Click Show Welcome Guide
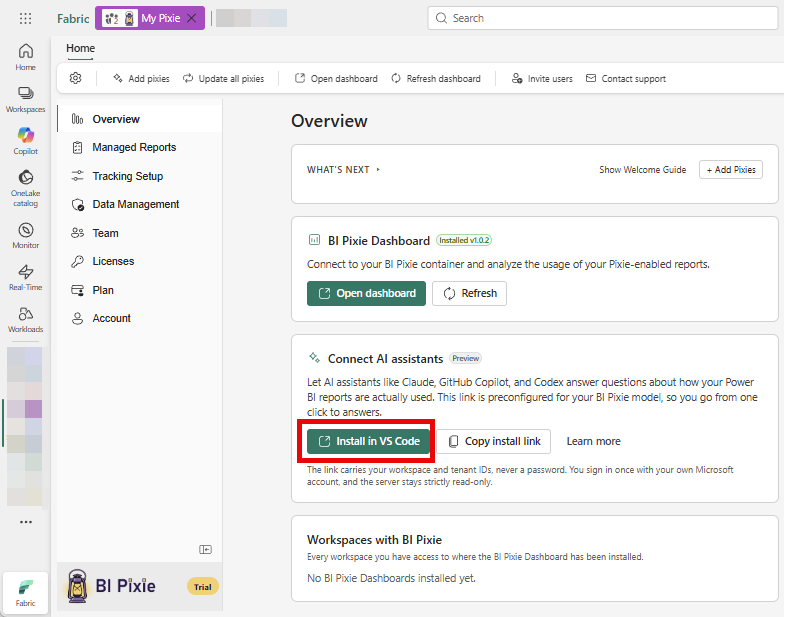The width and height of the screenshot is (794, 617). (643, 170)
